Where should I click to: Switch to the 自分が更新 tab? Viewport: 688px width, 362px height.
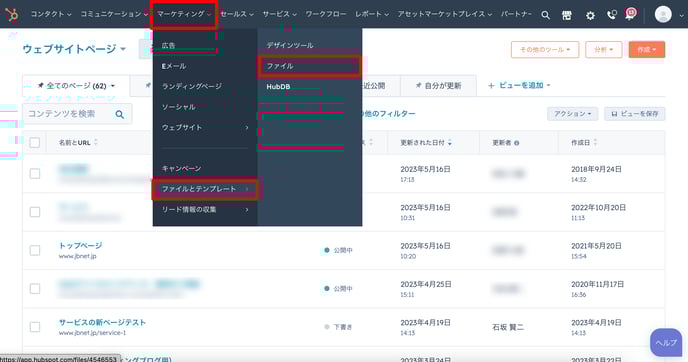[438, 86]
